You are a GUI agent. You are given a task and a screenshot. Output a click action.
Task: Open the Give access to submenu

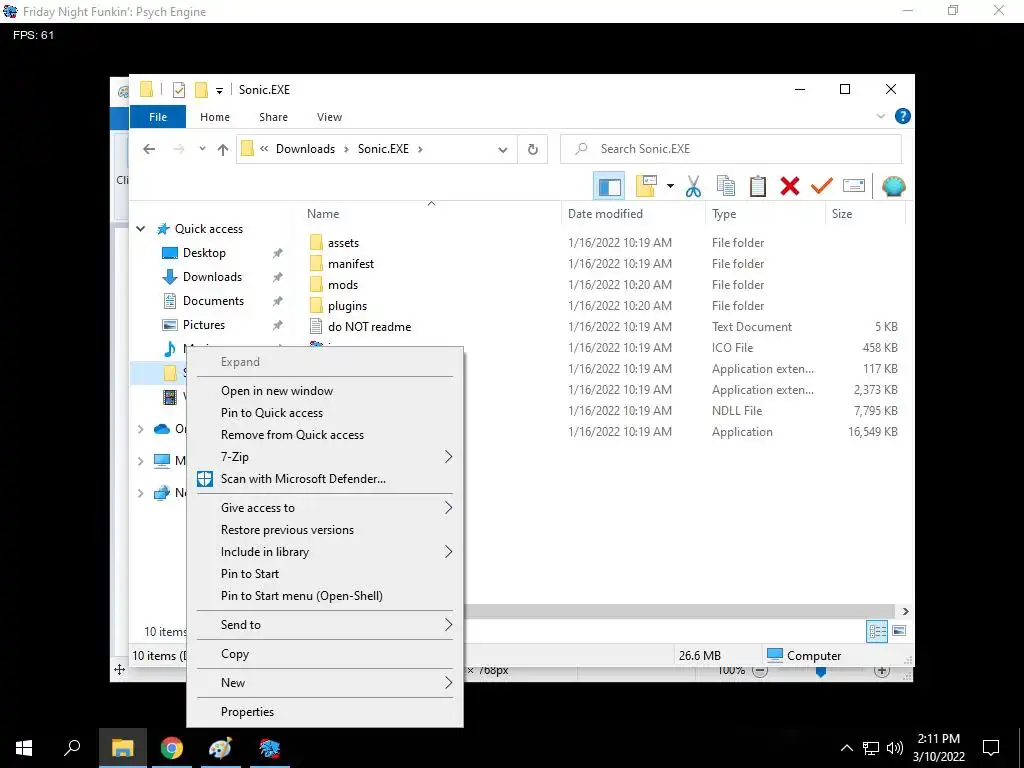pyautogui.click(x=325, y=507)
